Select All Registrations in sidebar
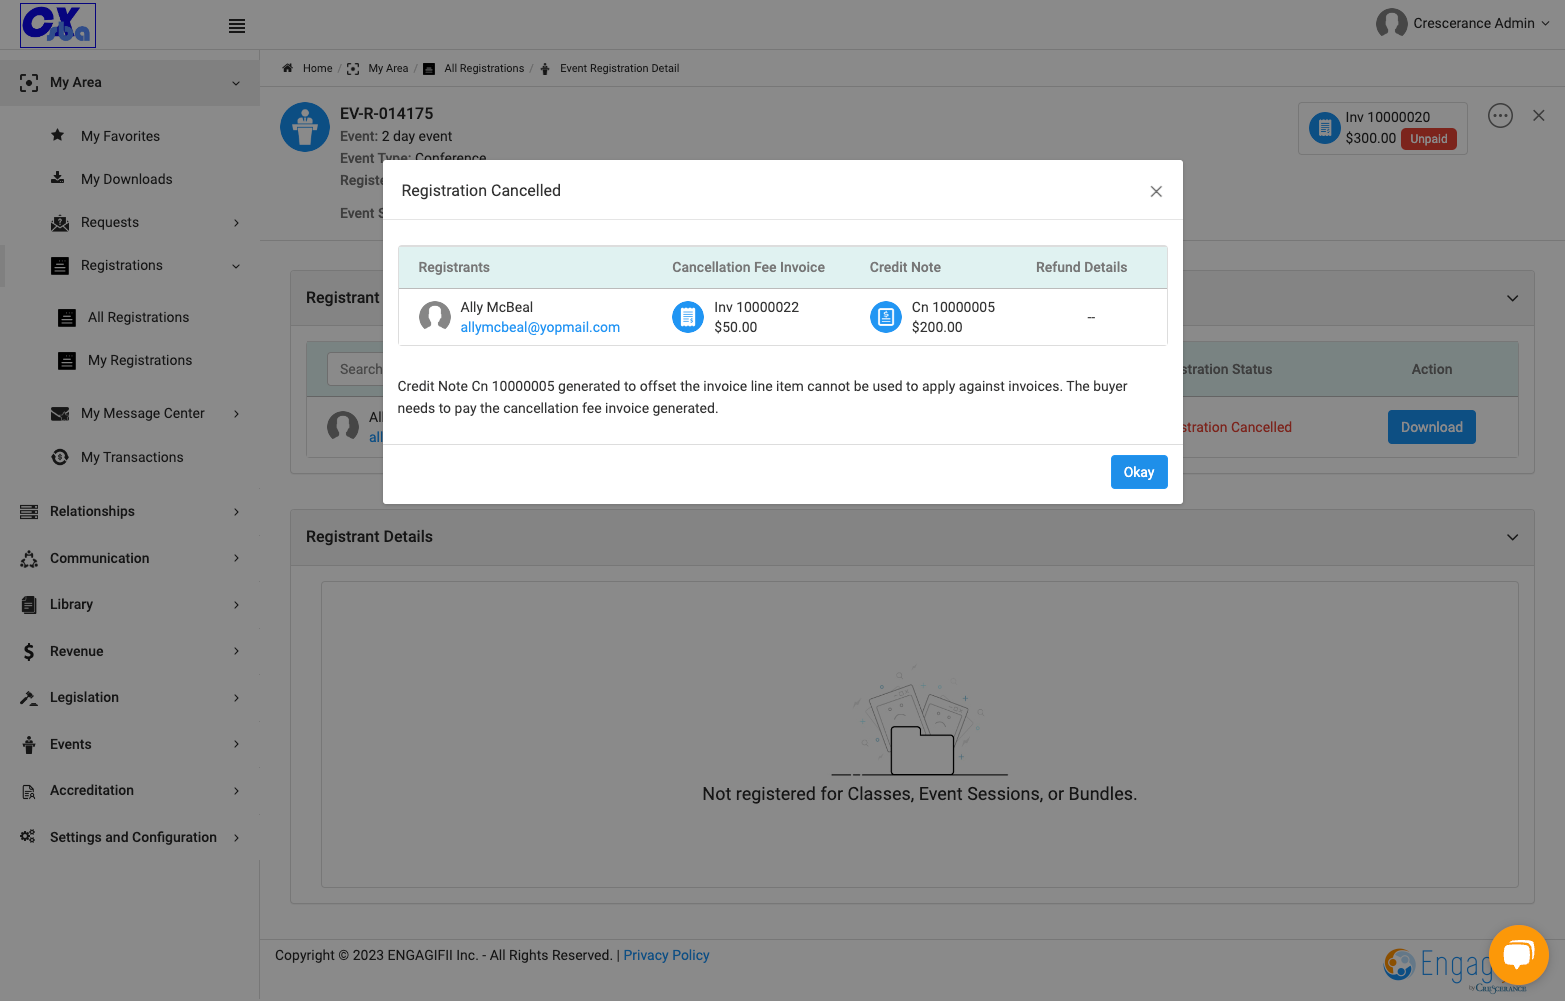This screenshot has height=1001, width=1565. click(138, 317)
